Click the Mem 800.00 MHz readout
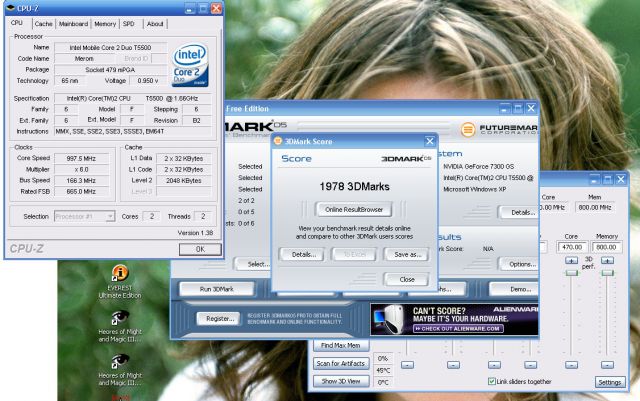The image size is (640, 401). pos(595,207)
